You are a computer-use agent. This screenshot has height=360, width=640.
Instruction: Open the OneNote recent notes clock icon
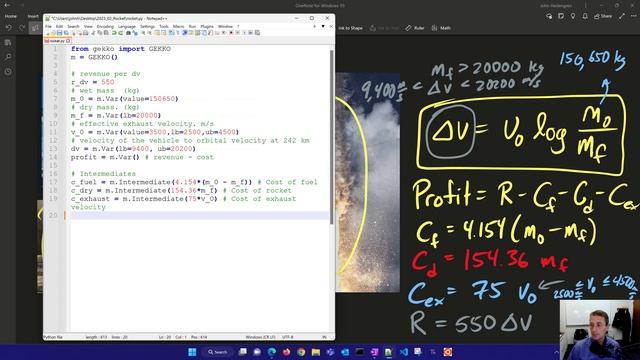point(8,71)
